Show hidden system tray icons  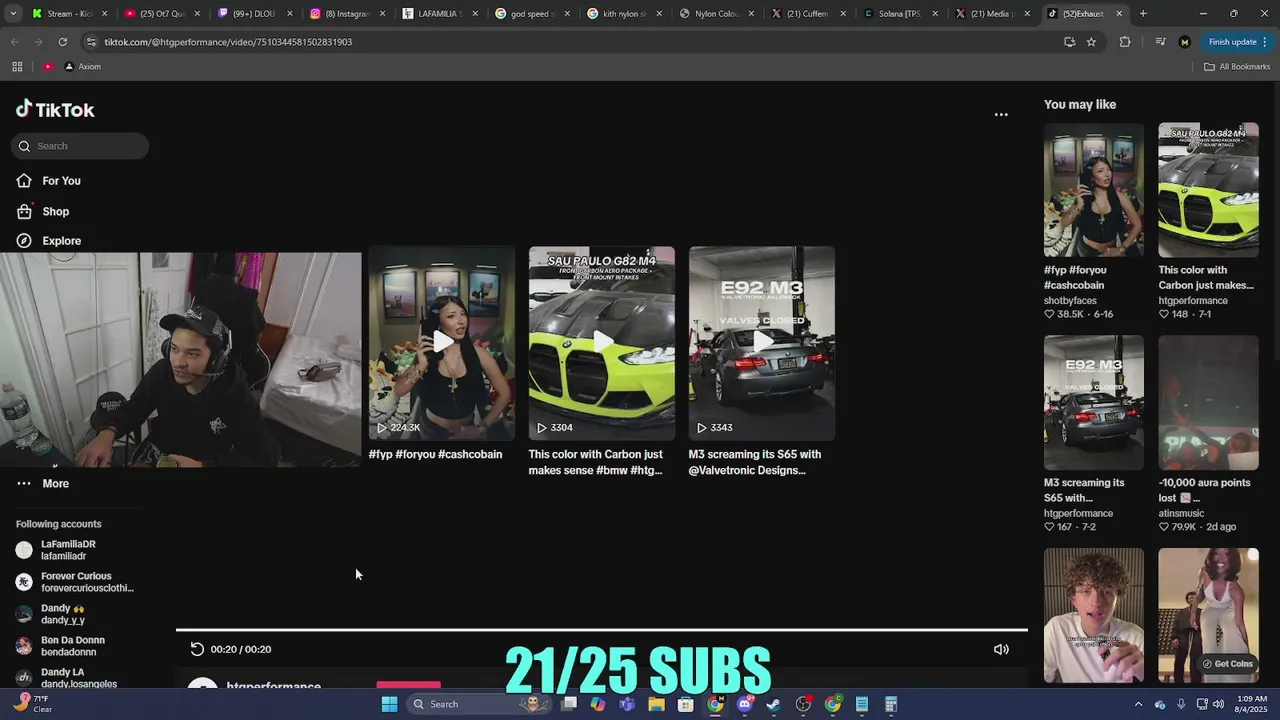(1138, 704)
